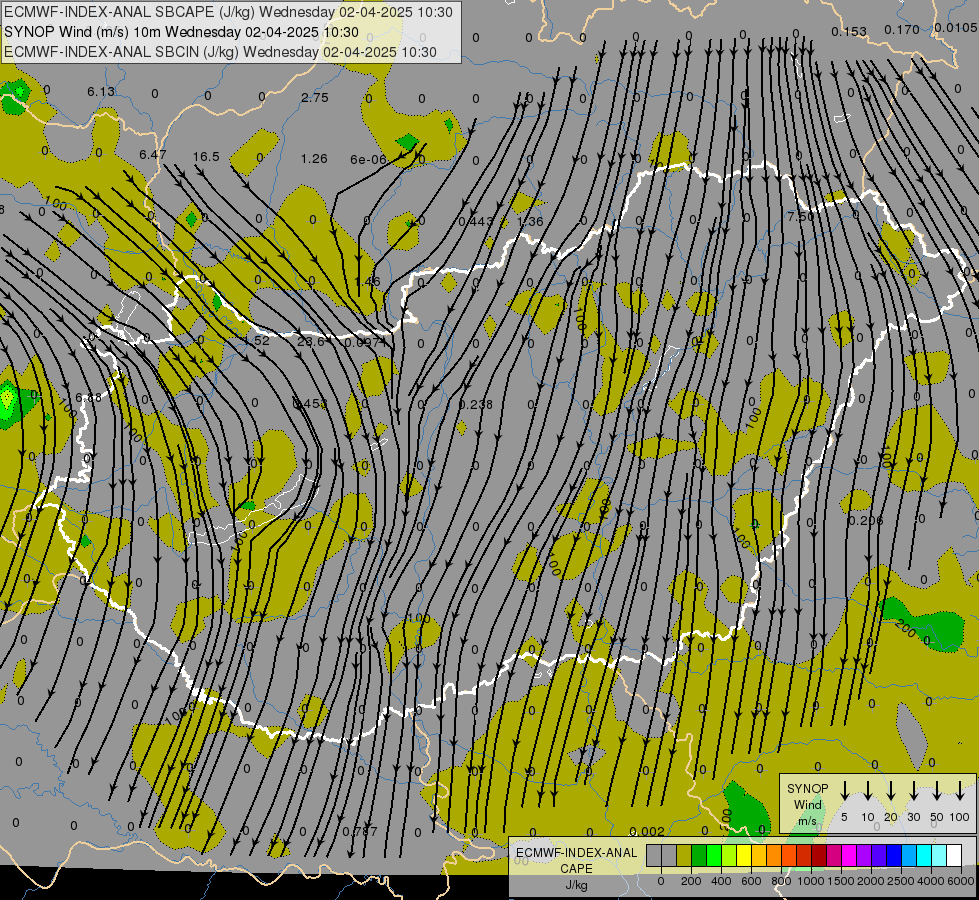Click the map value 23.6
979x900 pixels.
311,342
